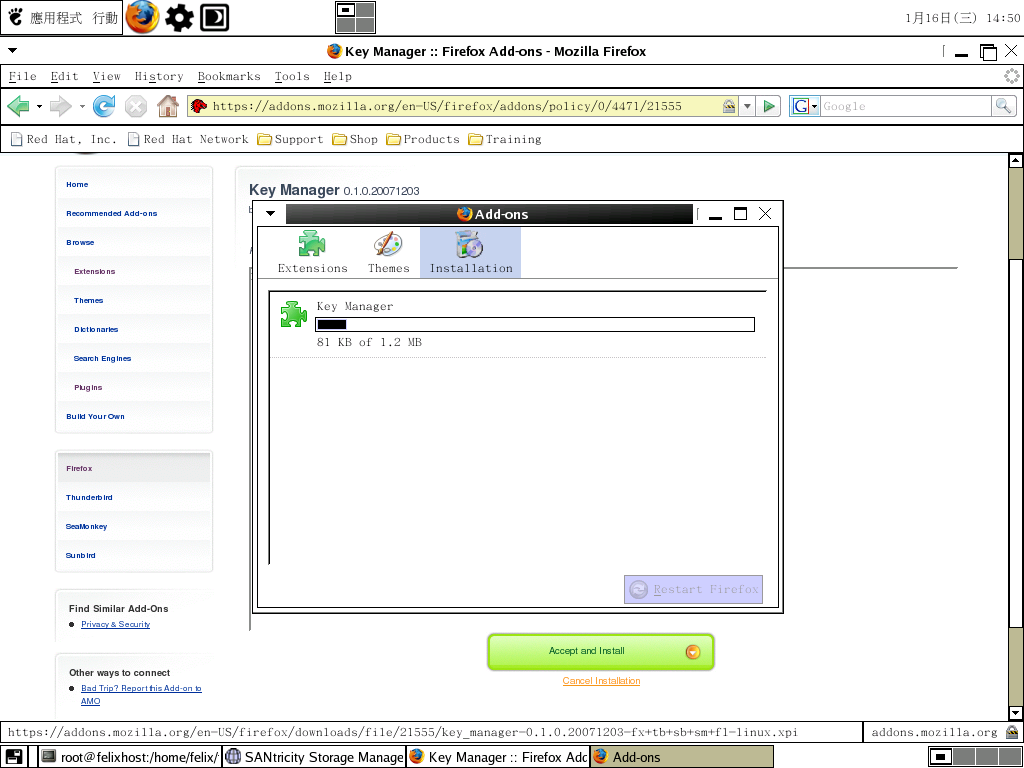Image resolution: width=1024 pixels, height=768 pixels.
Task: Open Plugins sidebar link
Action: [x=88, y=388]
